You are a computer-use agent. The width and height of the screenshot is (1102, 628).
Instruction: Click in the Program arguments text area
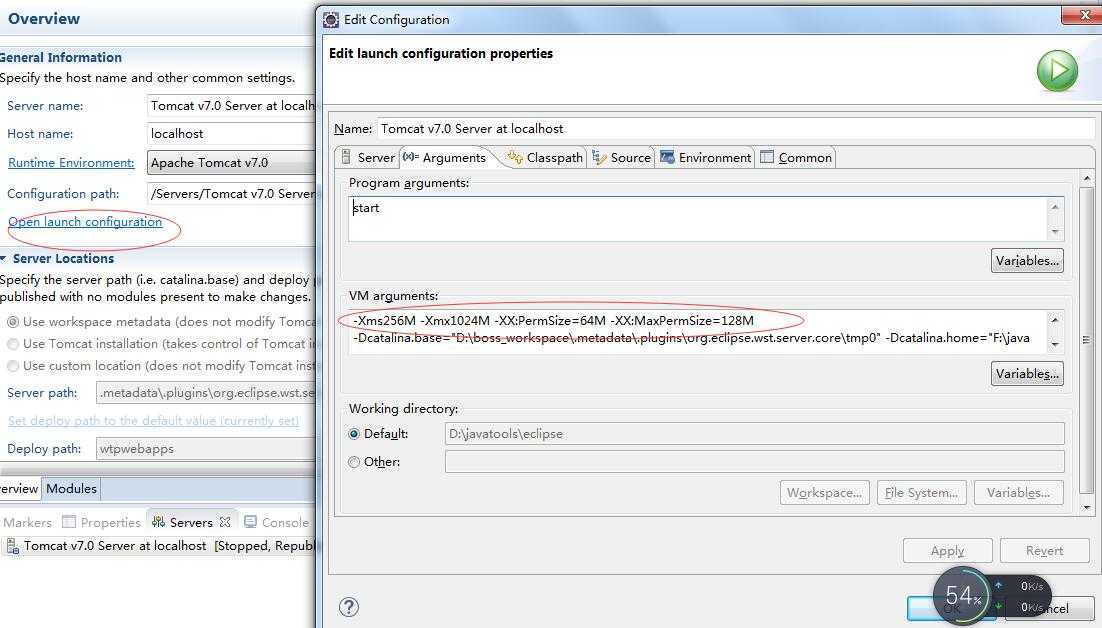click(x=698, y=219)
